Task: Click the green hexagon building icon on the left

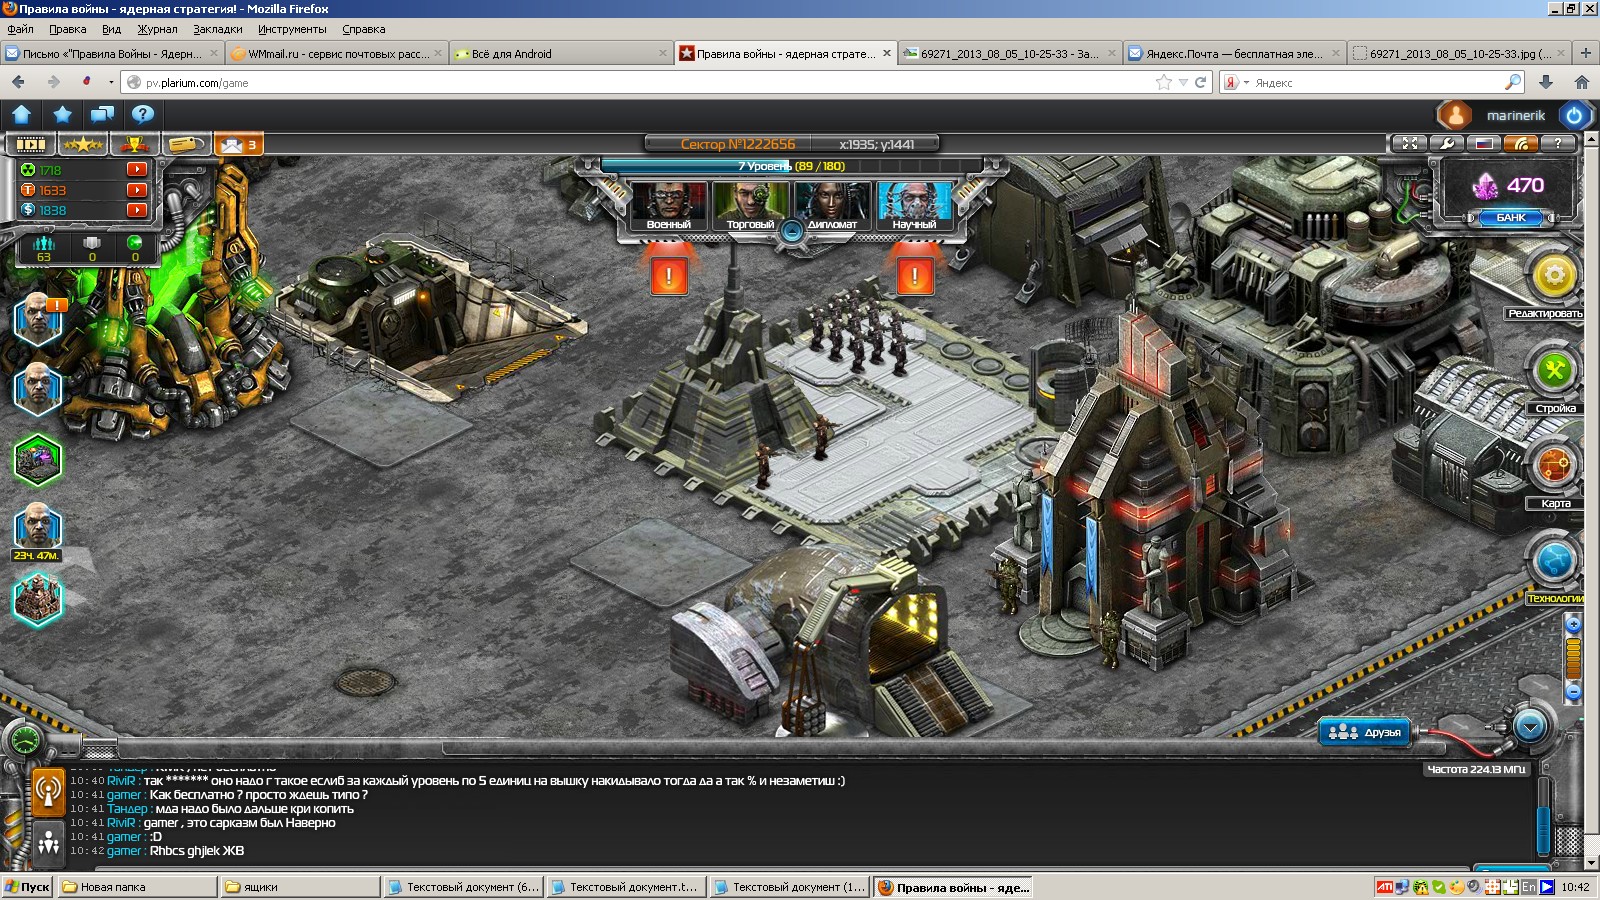Action: pos(38,459)
